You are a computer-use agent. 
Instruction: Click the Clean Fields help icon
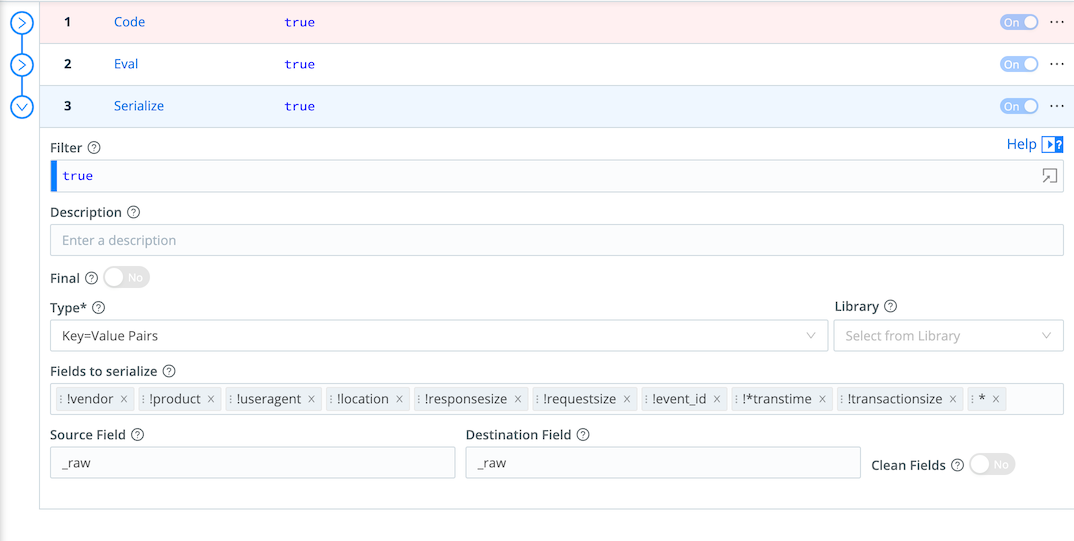[x=958, y=465]
